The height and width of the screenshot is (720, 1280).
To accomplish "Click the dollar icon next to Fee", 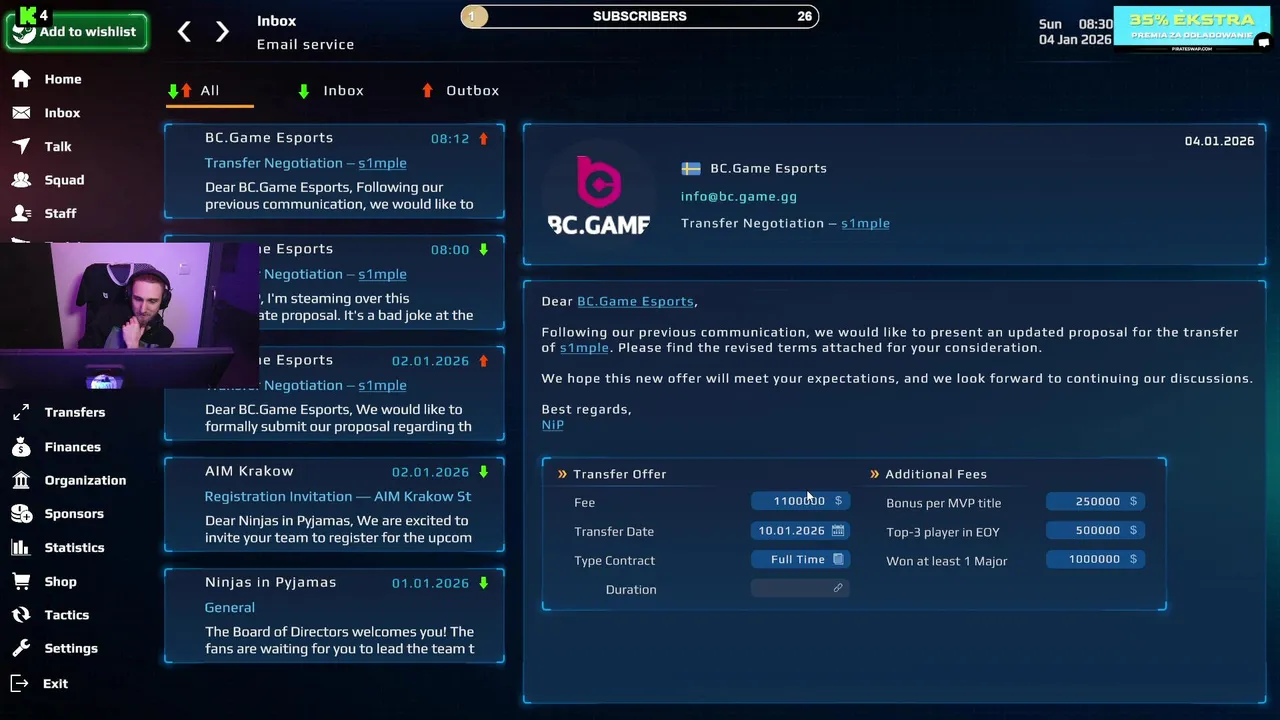I will click(838, 501).
